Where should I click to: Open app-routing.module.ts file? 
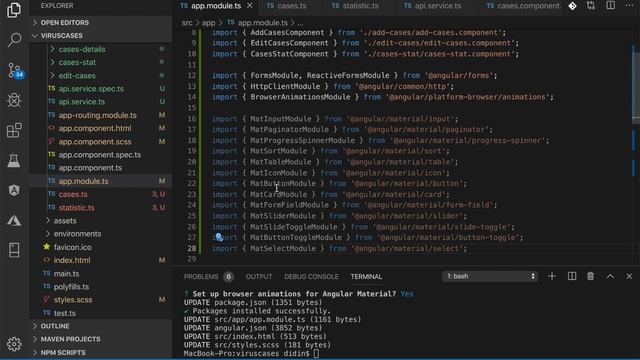97,115
